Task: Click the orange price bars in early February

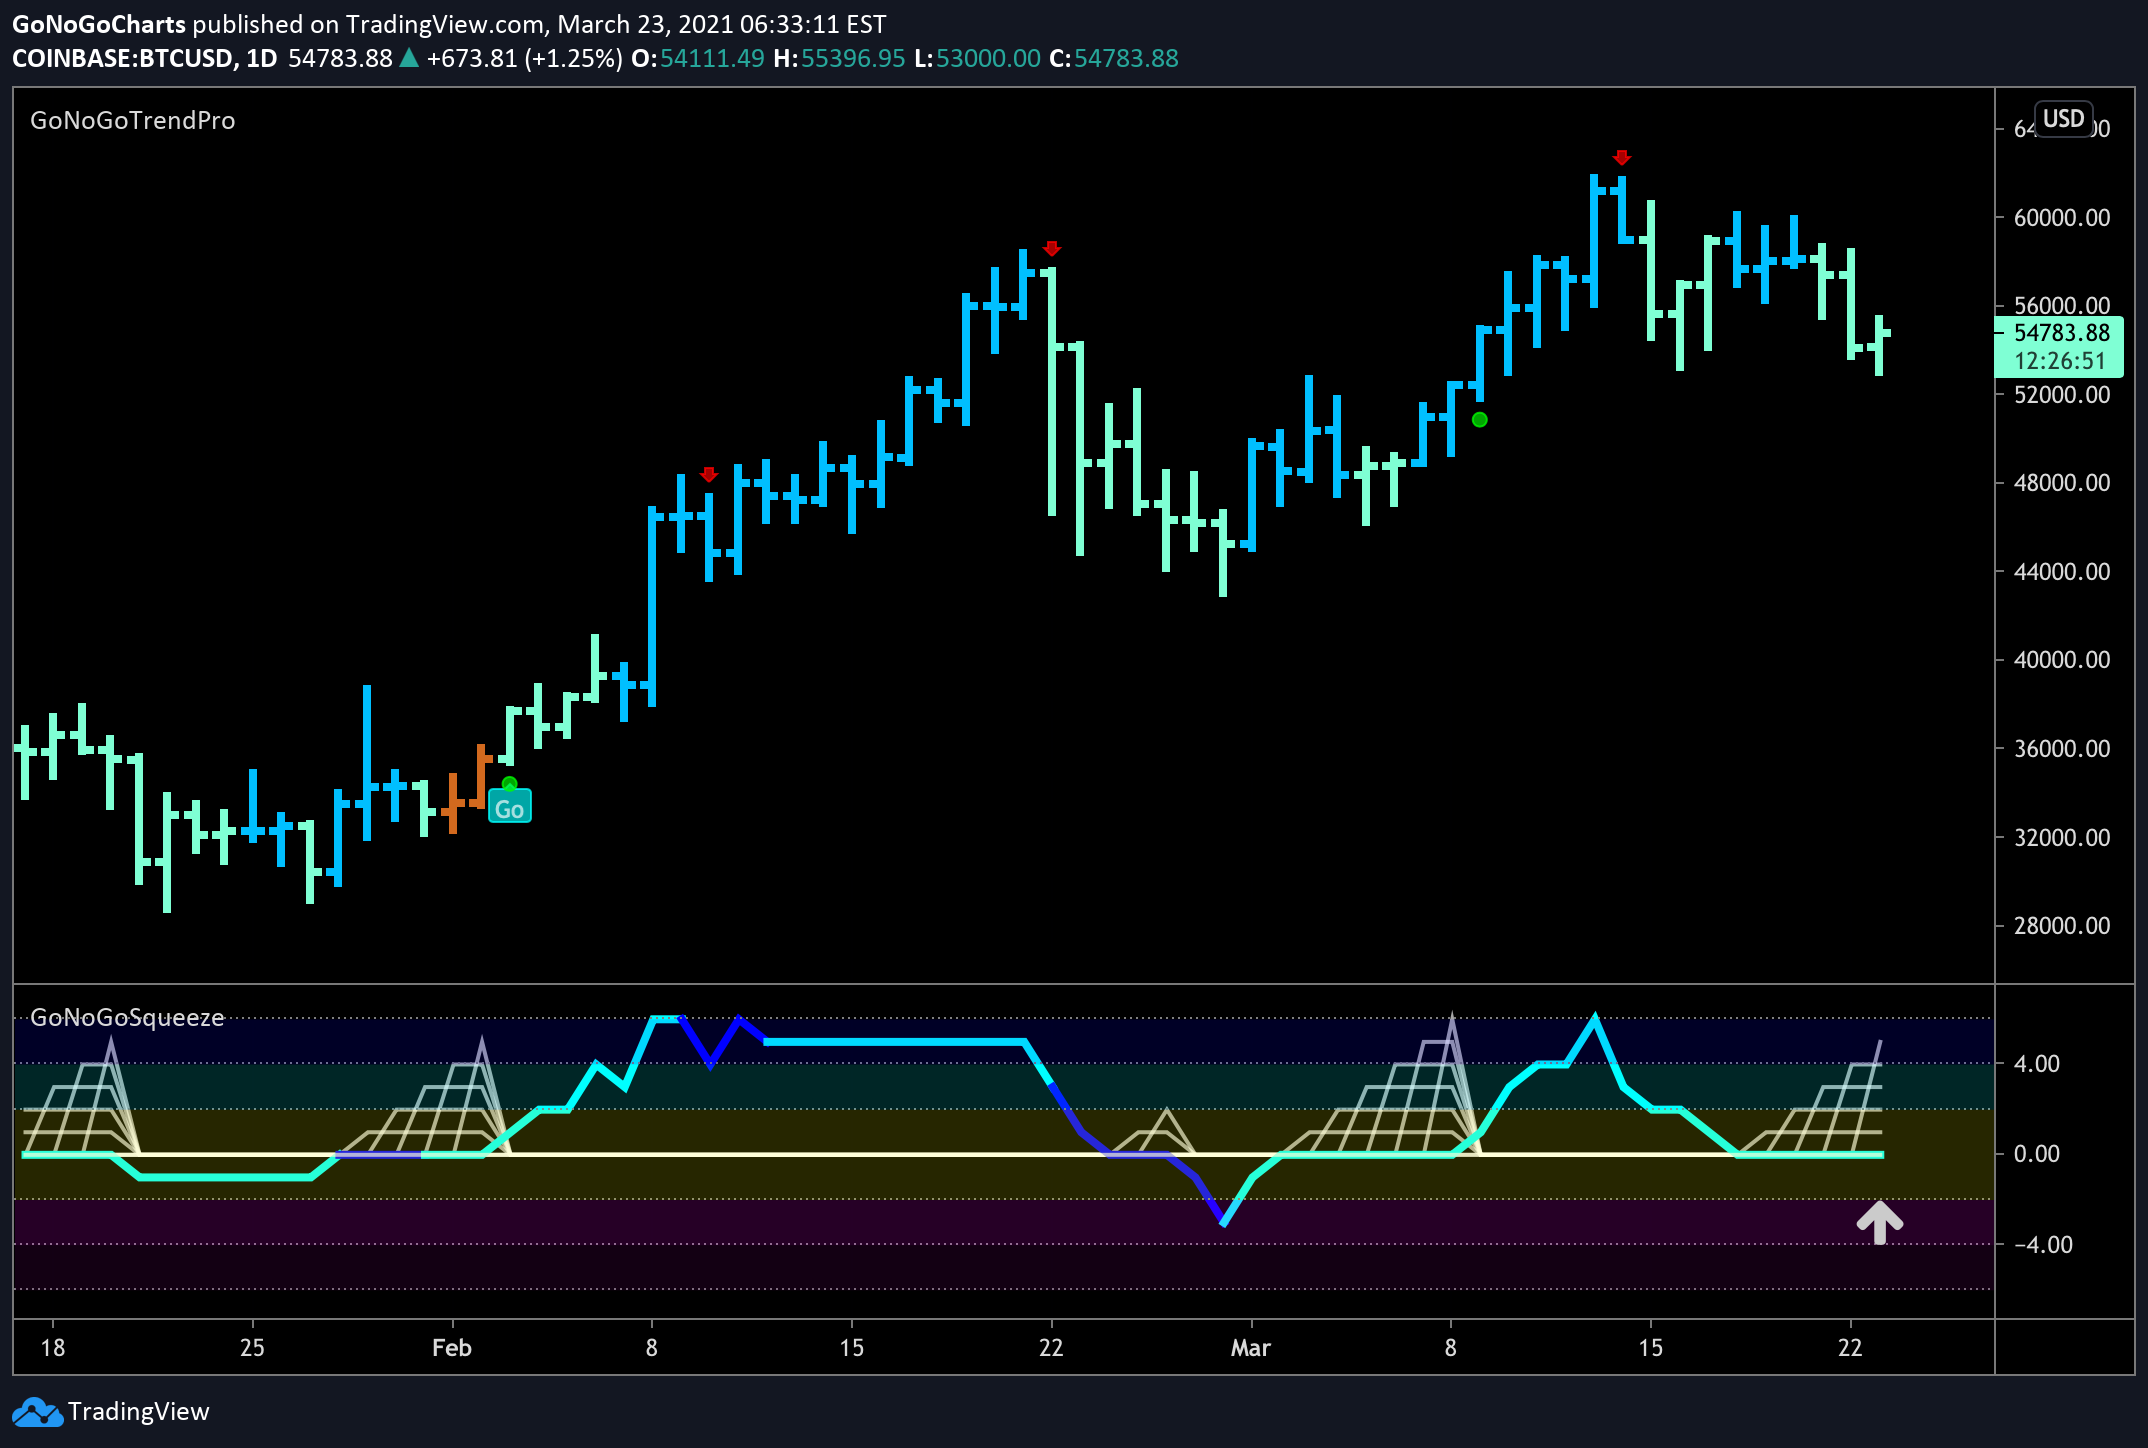Action: (x=467, y=790)
